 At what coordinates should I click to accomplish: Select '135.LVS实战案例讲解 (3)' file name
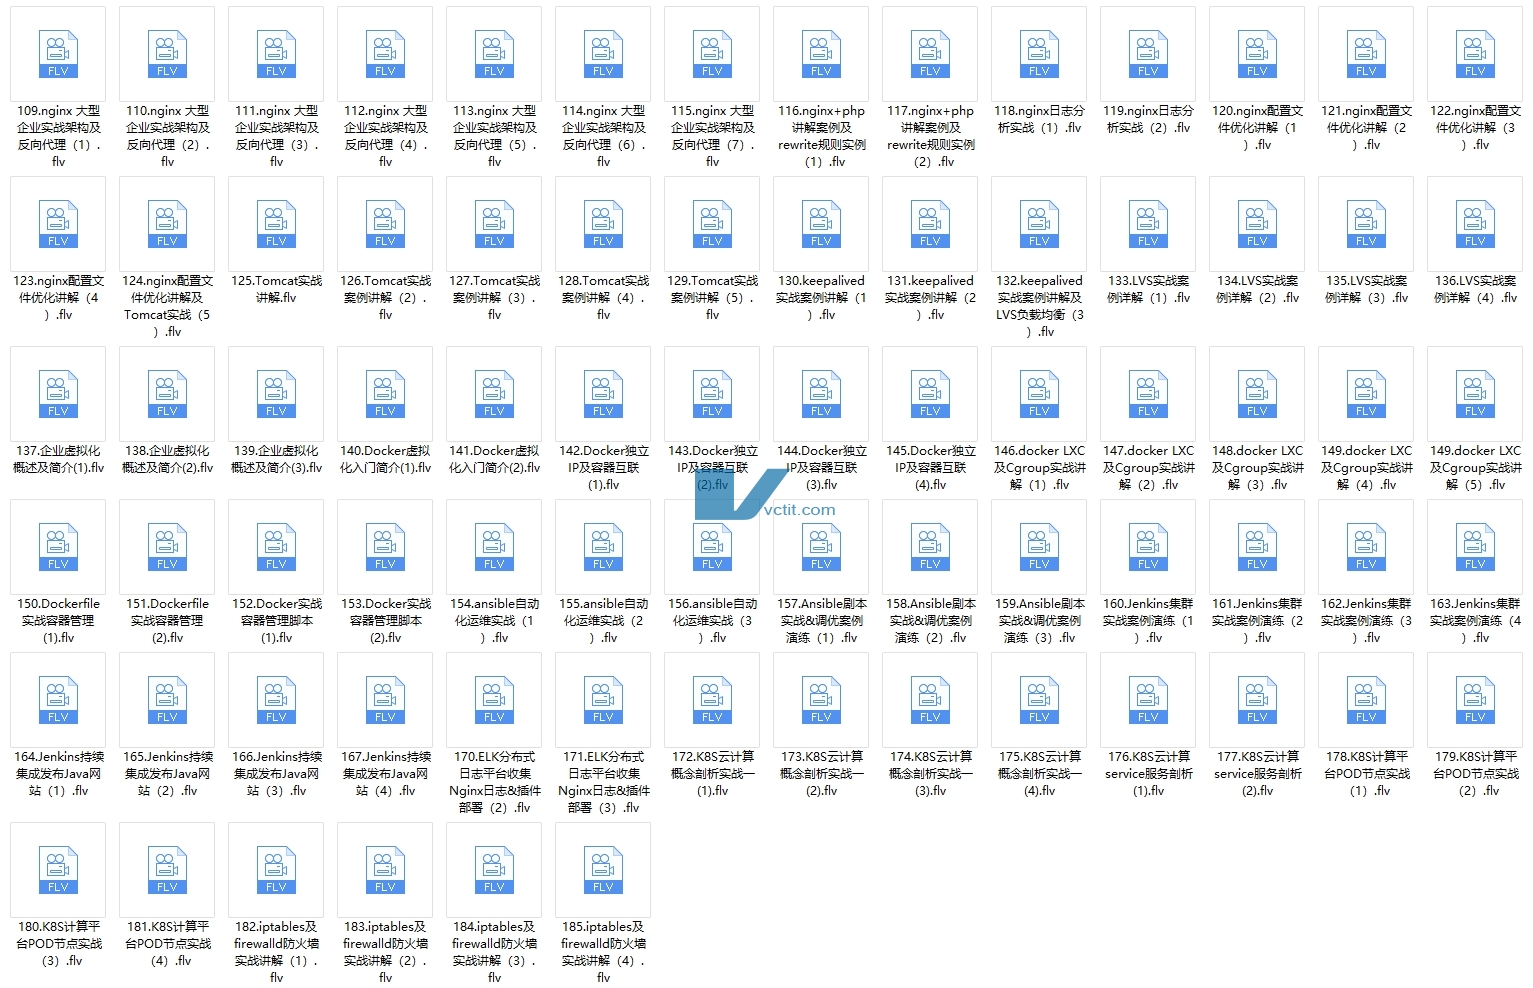click(x=1366, y=289)
